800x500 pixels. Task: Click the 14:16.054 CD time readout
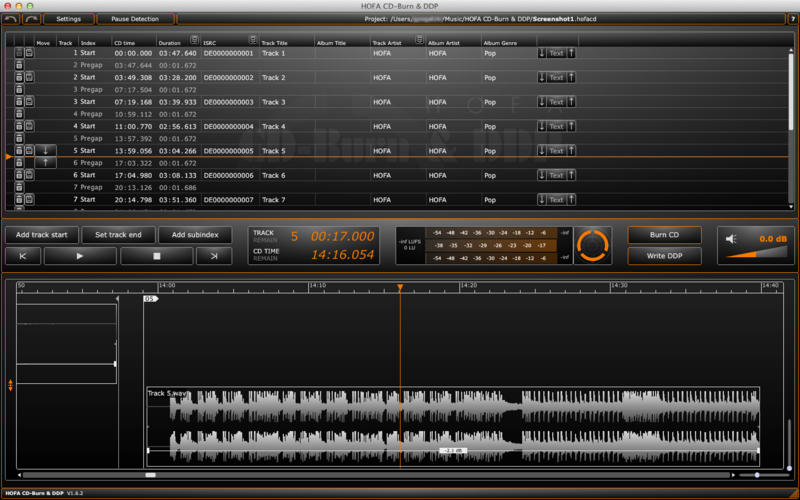coord(342,255)
